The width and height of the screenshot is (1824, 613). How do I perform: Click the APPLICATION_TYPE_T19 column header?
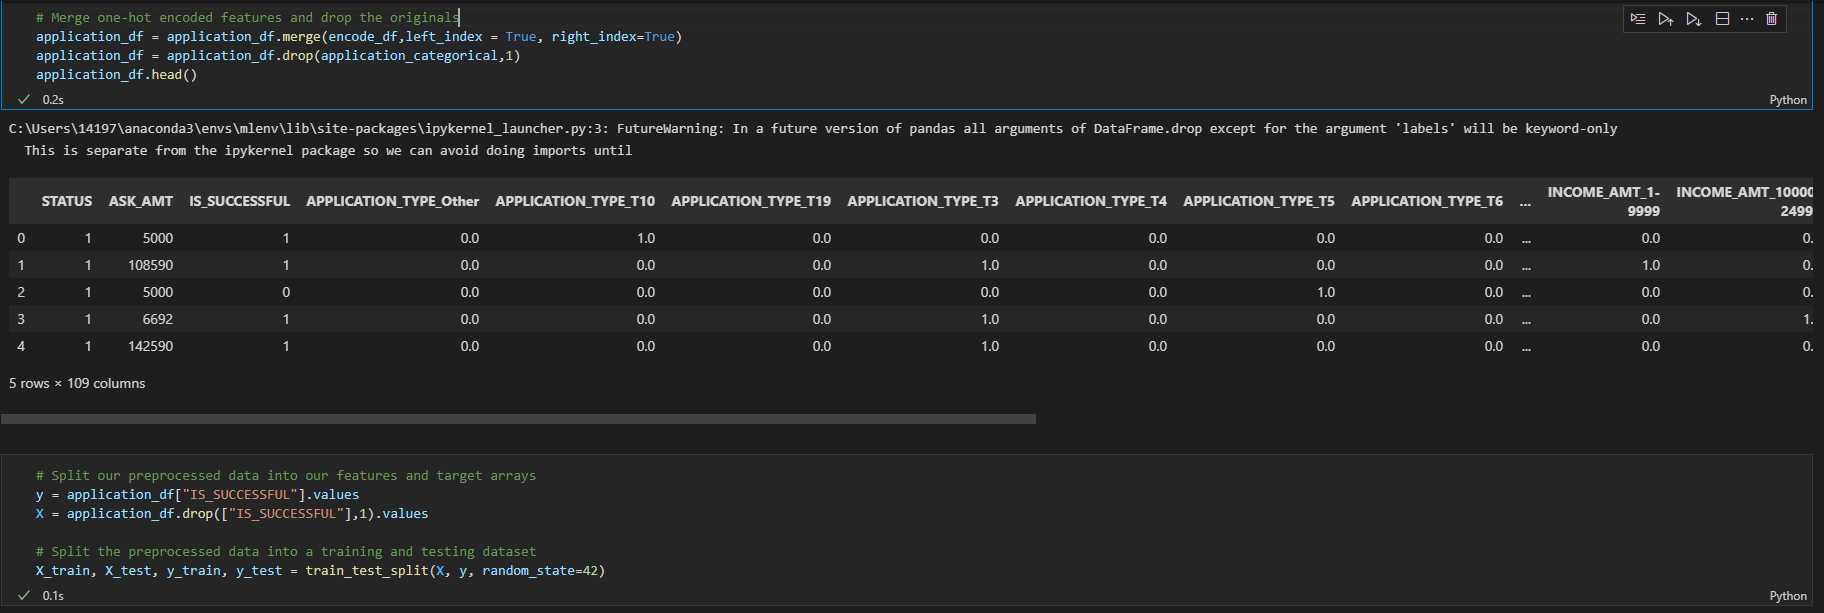tap(751, 201)
